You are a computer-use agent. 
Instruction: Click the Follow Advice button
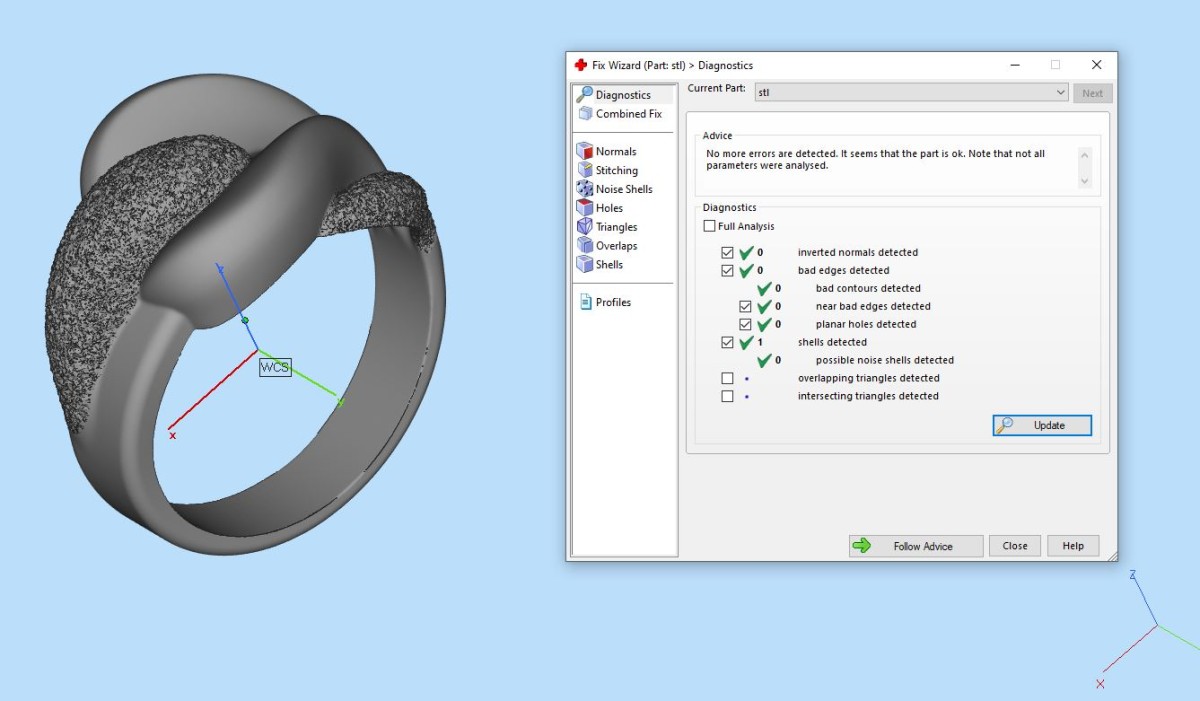coord(916,546)
